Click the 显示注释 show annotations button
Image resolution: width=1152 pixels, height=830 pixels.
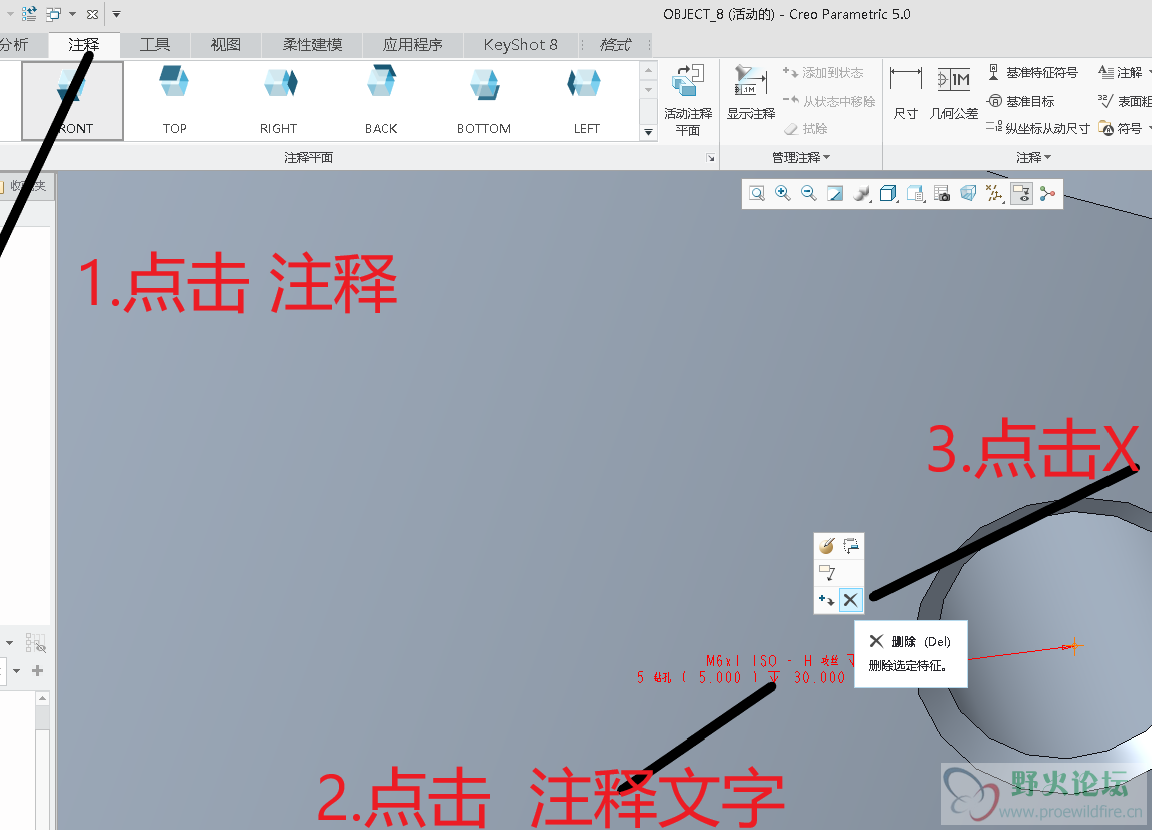coord(751,93)
